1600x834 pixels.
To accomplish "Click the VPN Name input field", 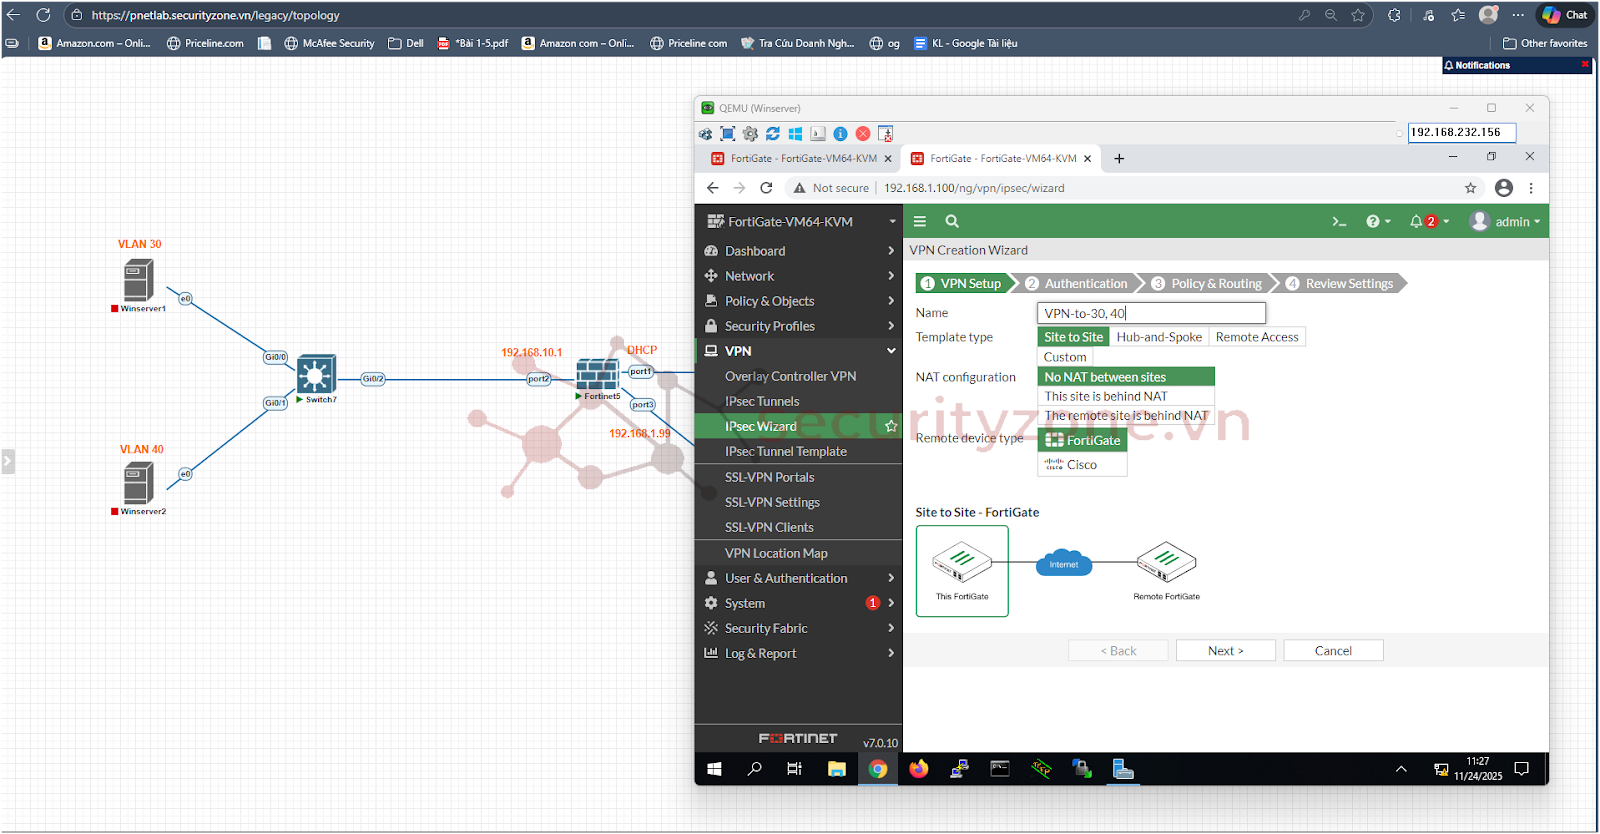I will (1150, 313).
